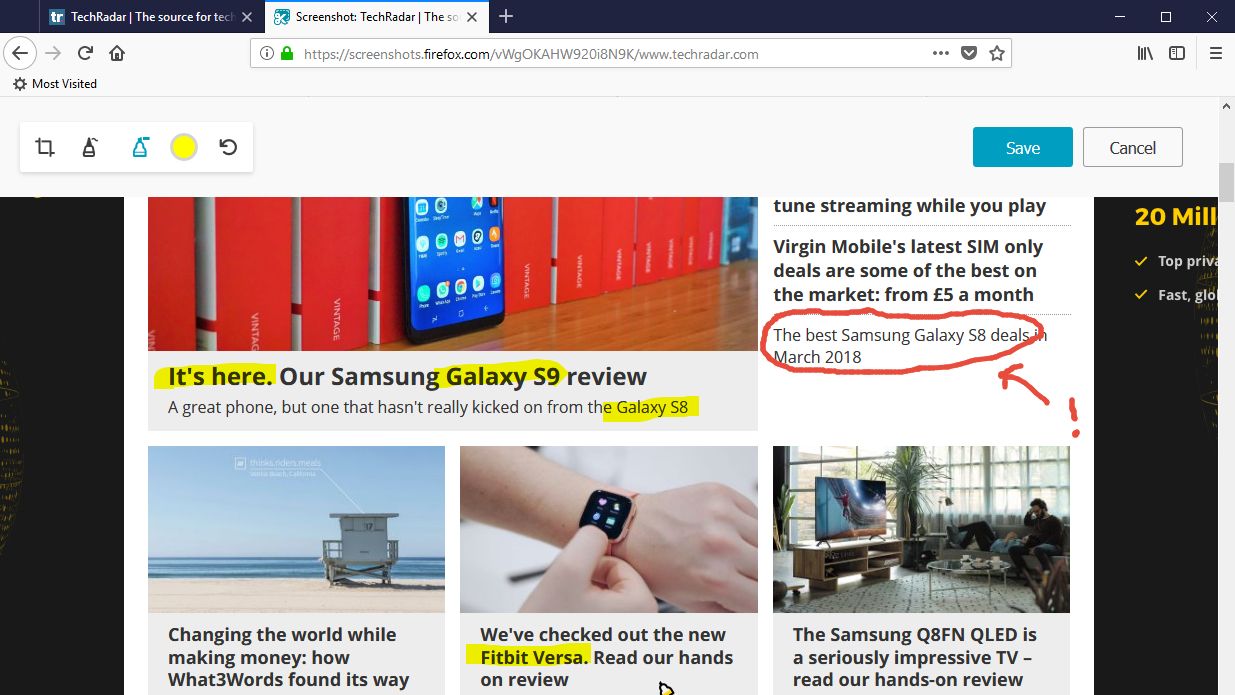Toggle bookmark star for this page
1235x695 pixels.
pyautogui.click(x=996, y=52)
